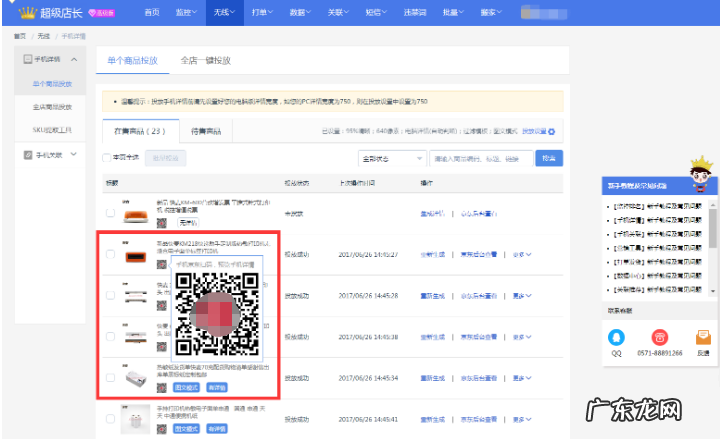
Task: Go to 首页 in top navigation
Action: pyautogui.click(x=152, y=12)
